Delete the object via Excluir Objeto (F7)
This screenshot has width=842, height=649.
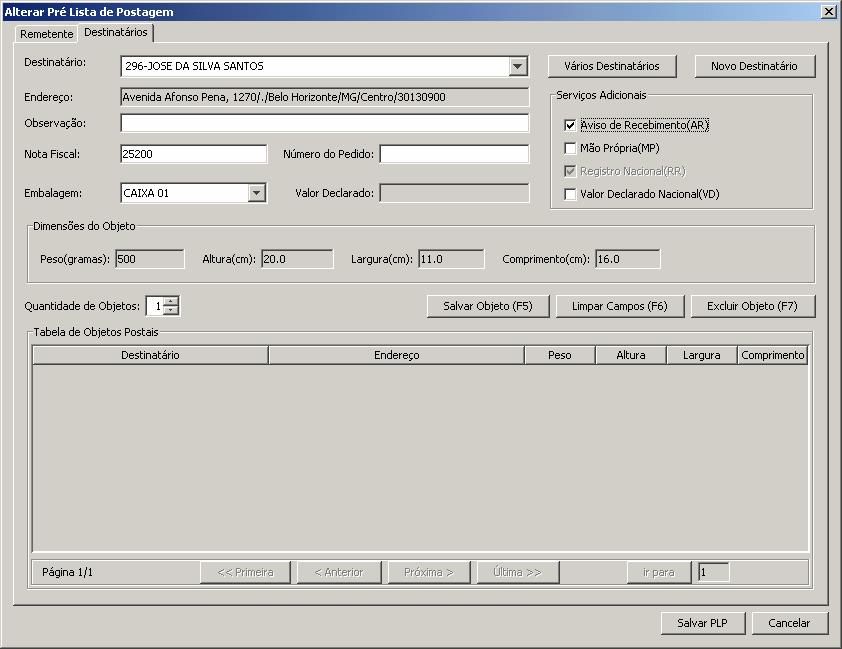click(751, 306)
